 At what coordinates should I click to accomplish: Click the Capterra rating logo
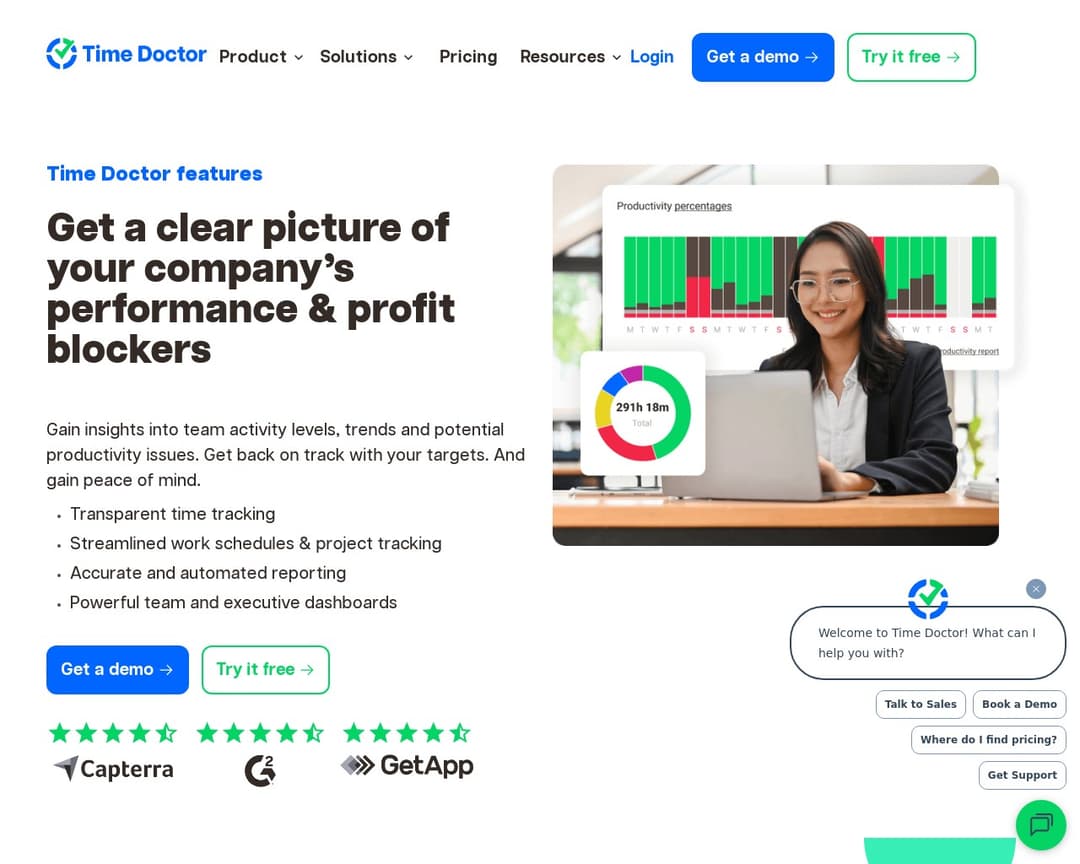coord(114,768)
